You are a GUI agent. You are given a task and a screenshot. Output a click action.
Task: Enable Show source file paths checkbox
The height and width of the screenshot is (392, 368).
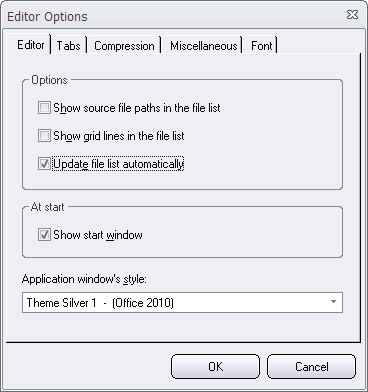tap(44, 108)
